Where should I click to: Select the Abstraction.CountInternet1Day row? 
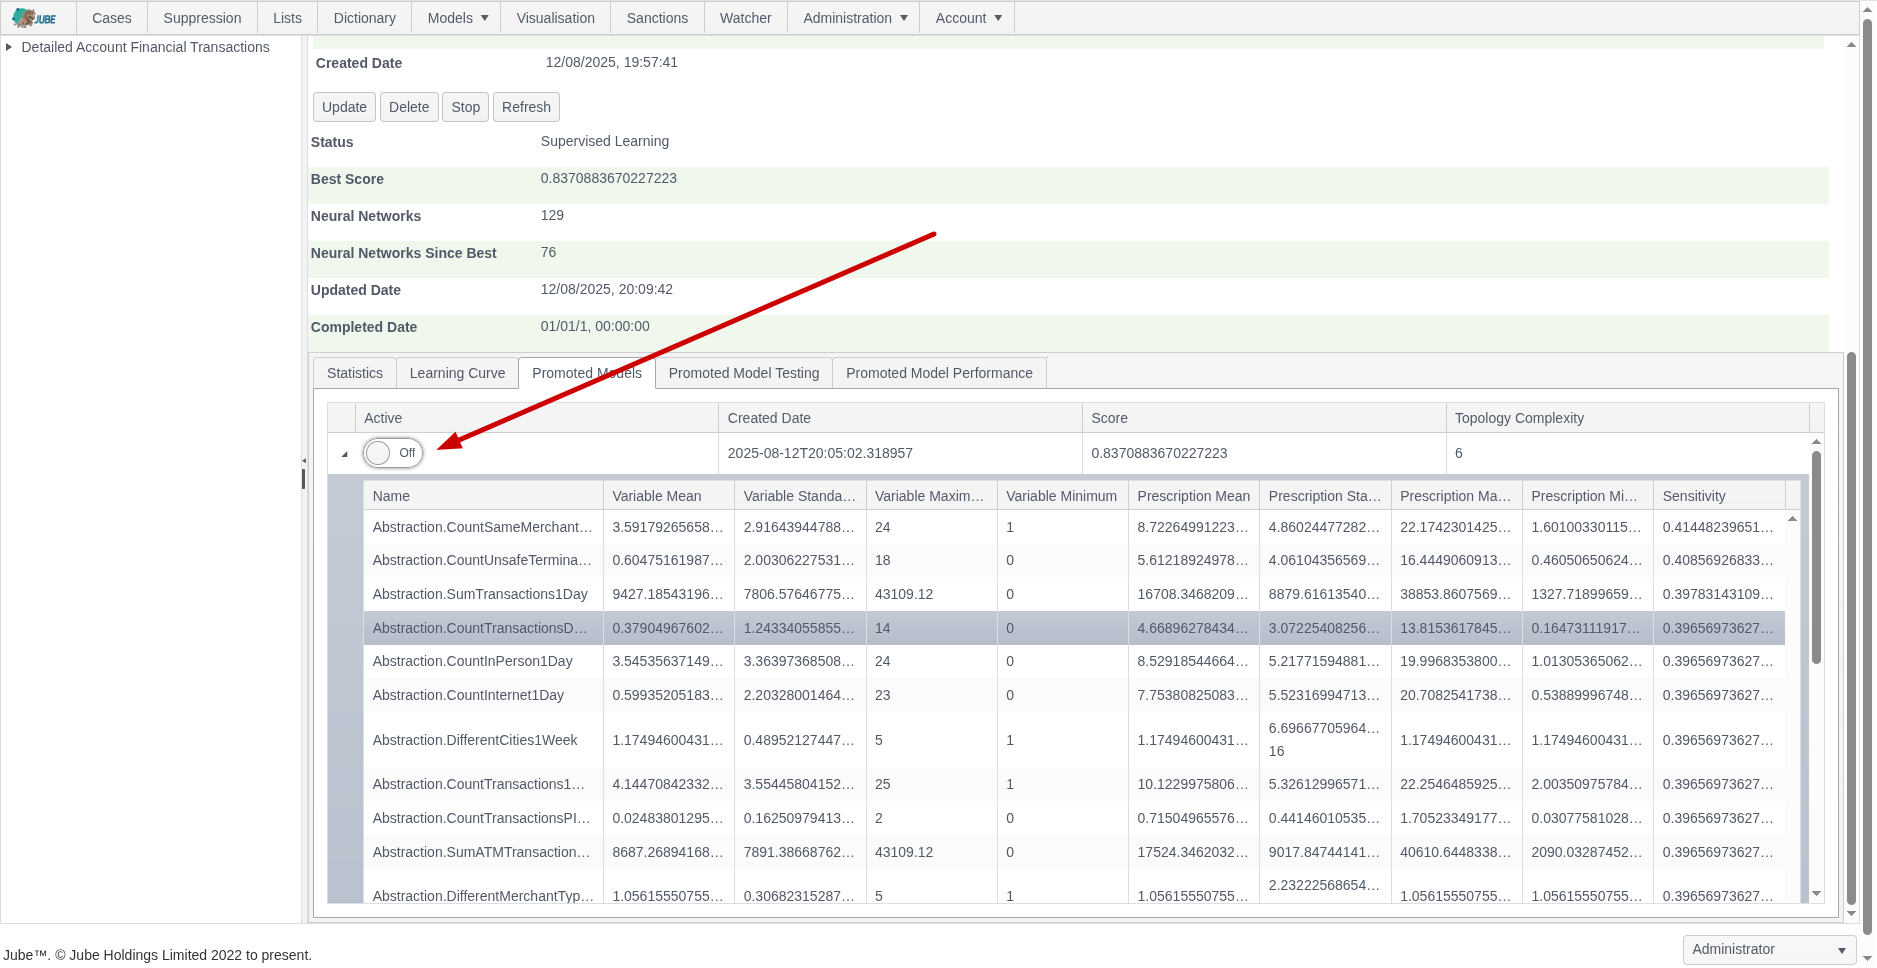coord(1074,695)
